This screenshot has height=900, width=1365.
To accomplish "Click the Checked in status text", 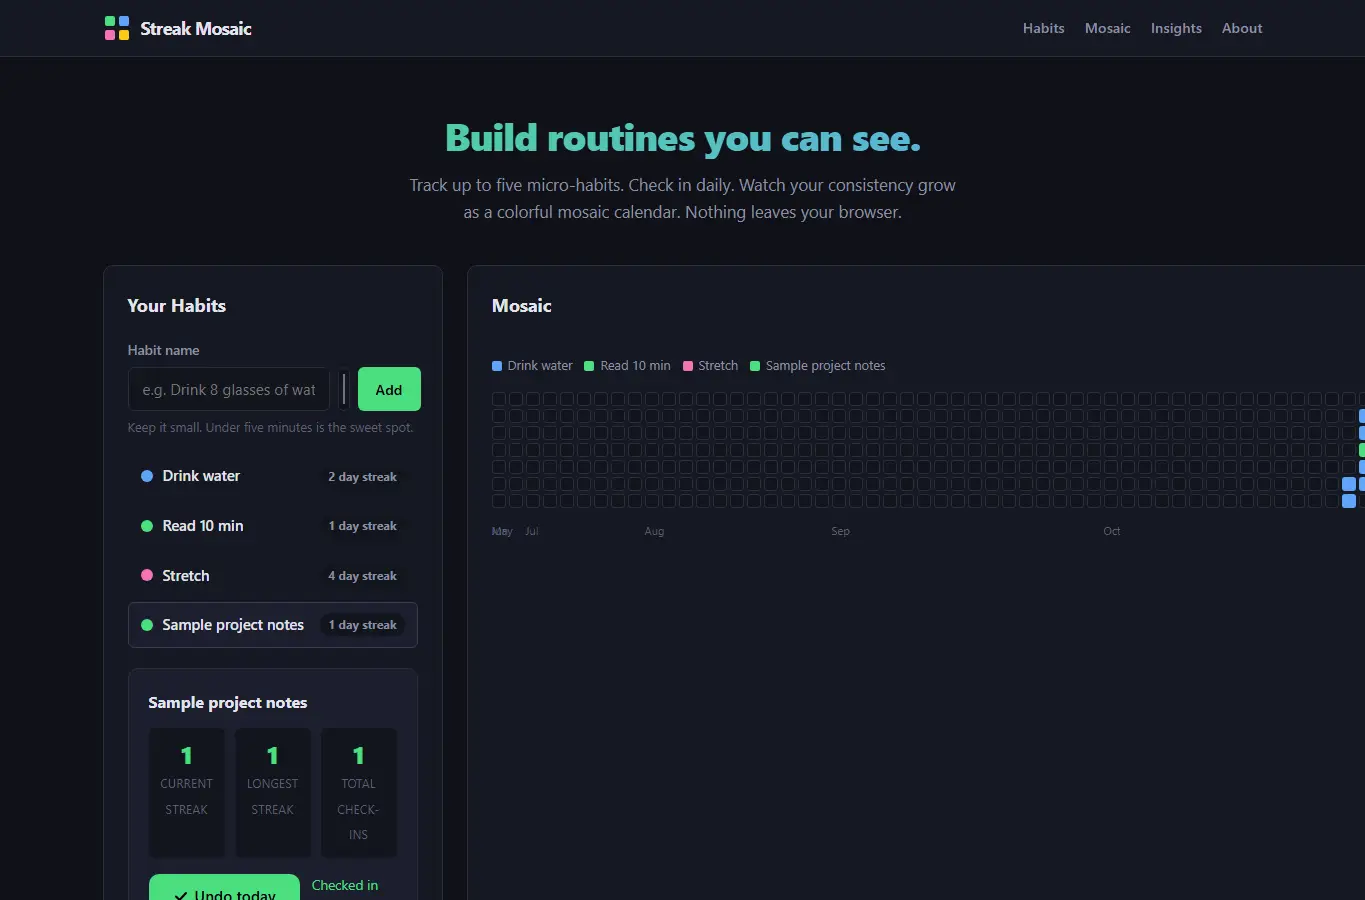I will (x=345, y=886).
